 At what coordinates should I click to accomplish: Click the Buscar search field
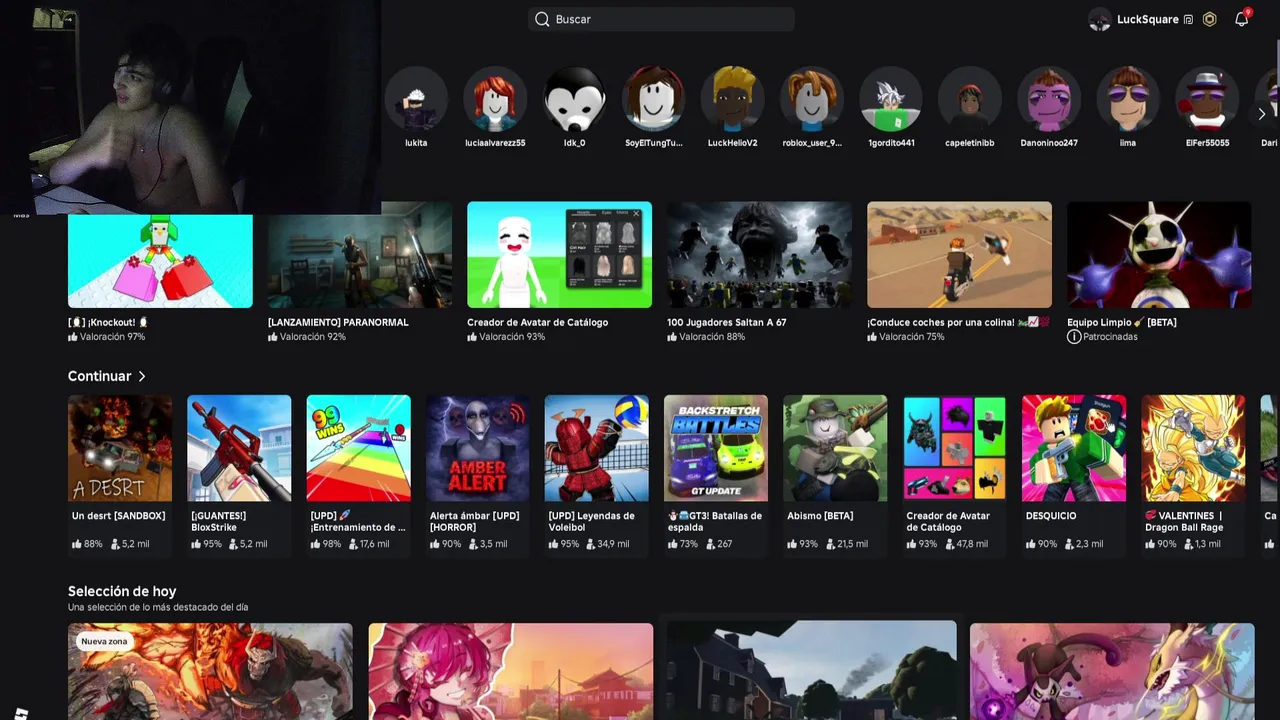pos(661,19)
